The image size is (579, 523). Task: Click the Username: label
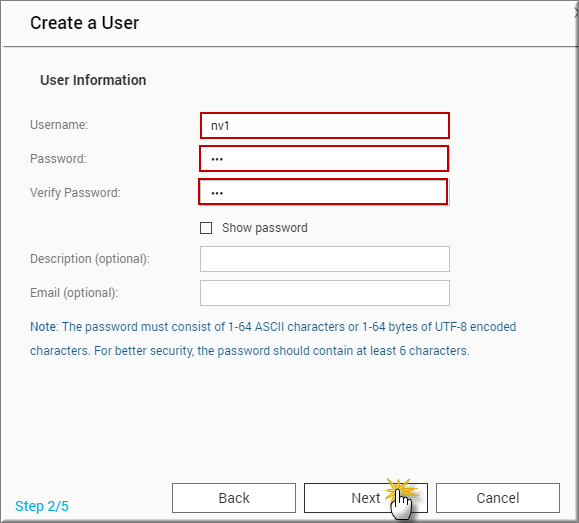pyautogui.click(x=59, y=125)
